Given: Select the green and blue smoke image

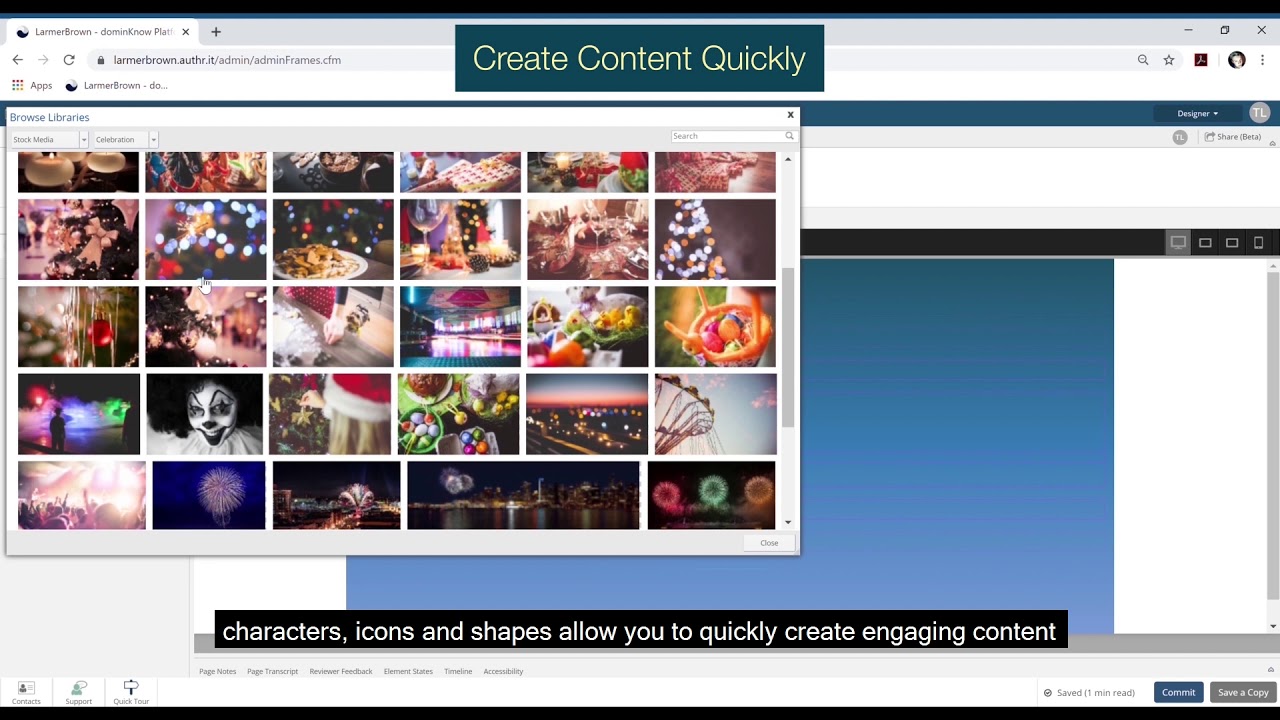Looking at the screenshot, I should pyautogui.click(x=79, y=414).
